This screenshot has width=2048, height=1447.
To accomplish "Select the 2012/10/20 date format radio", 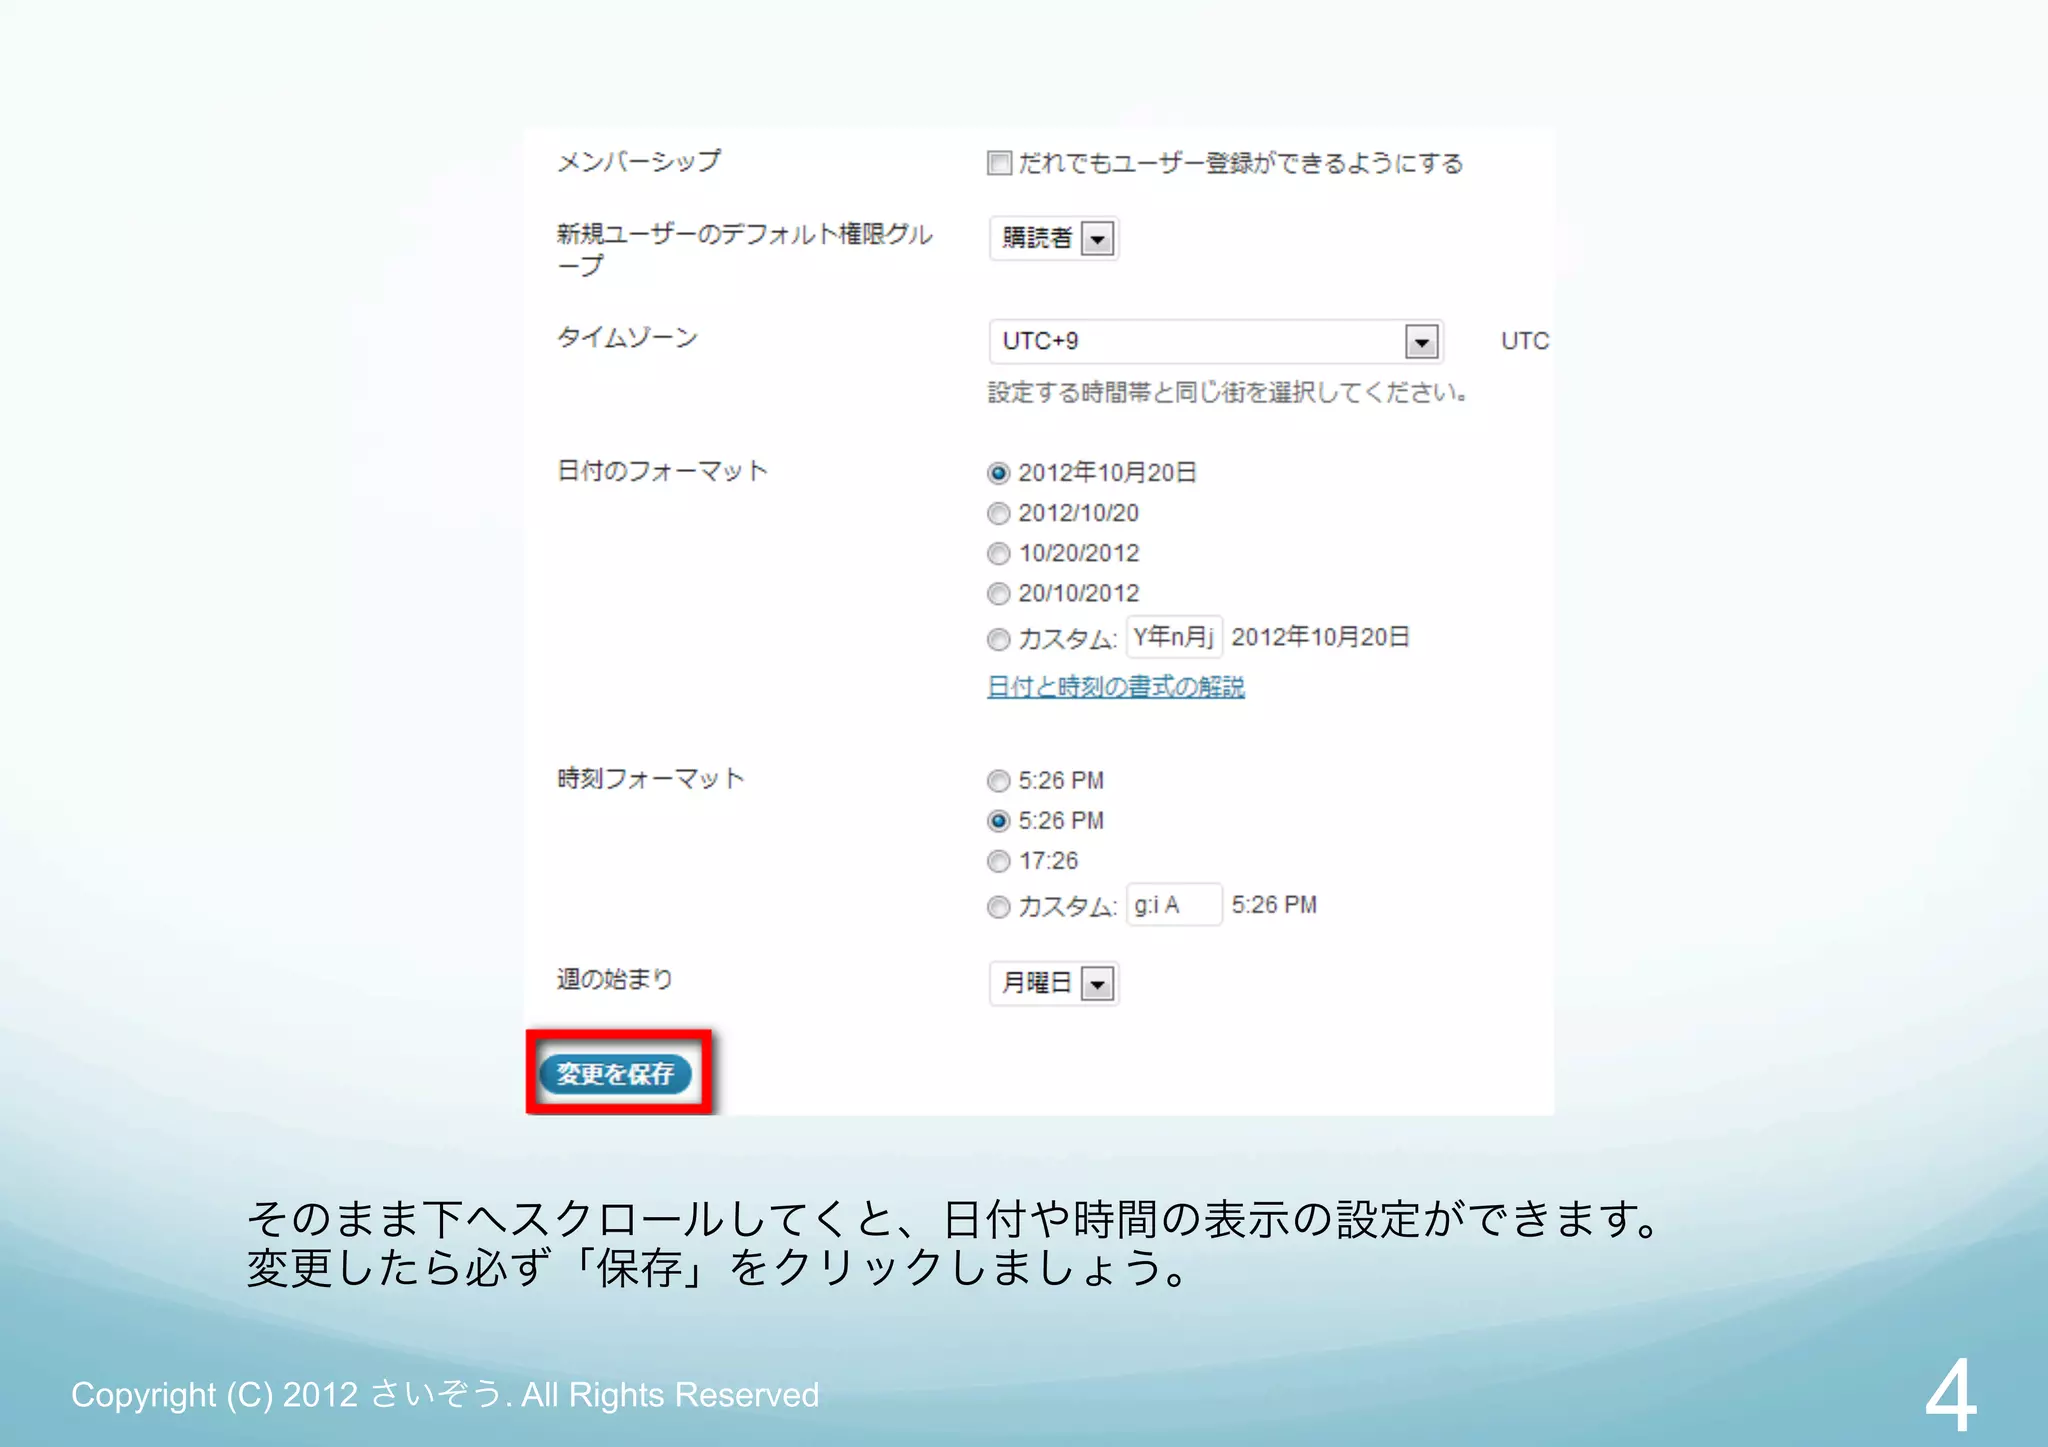I will tap(998, 513).
